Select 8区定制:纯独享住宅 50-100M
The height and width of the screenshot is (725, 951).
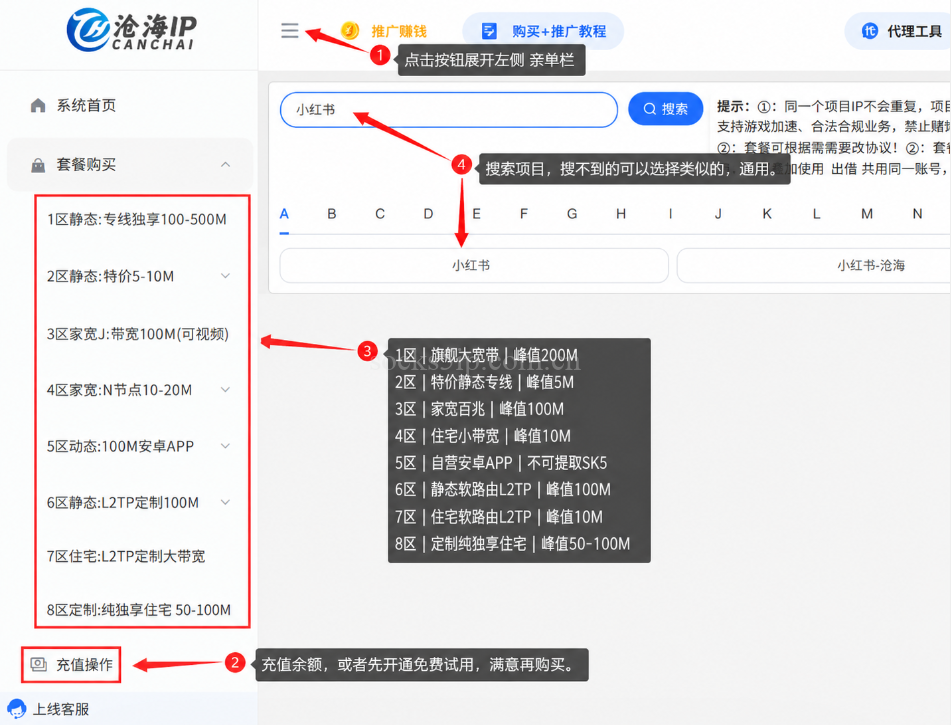pos(139,610)
